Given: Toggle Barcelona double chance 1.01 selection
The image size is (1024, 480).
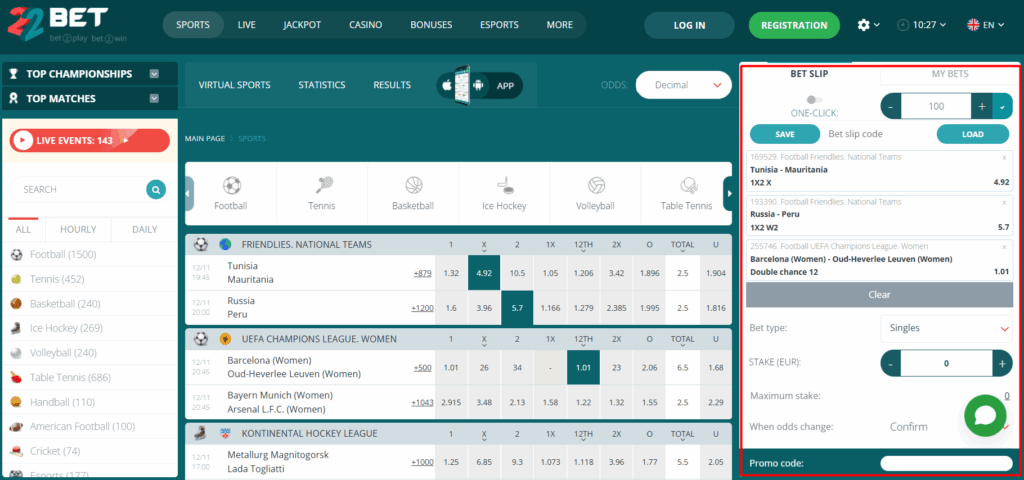Looking at the screenshot, I should click(583, 368).
